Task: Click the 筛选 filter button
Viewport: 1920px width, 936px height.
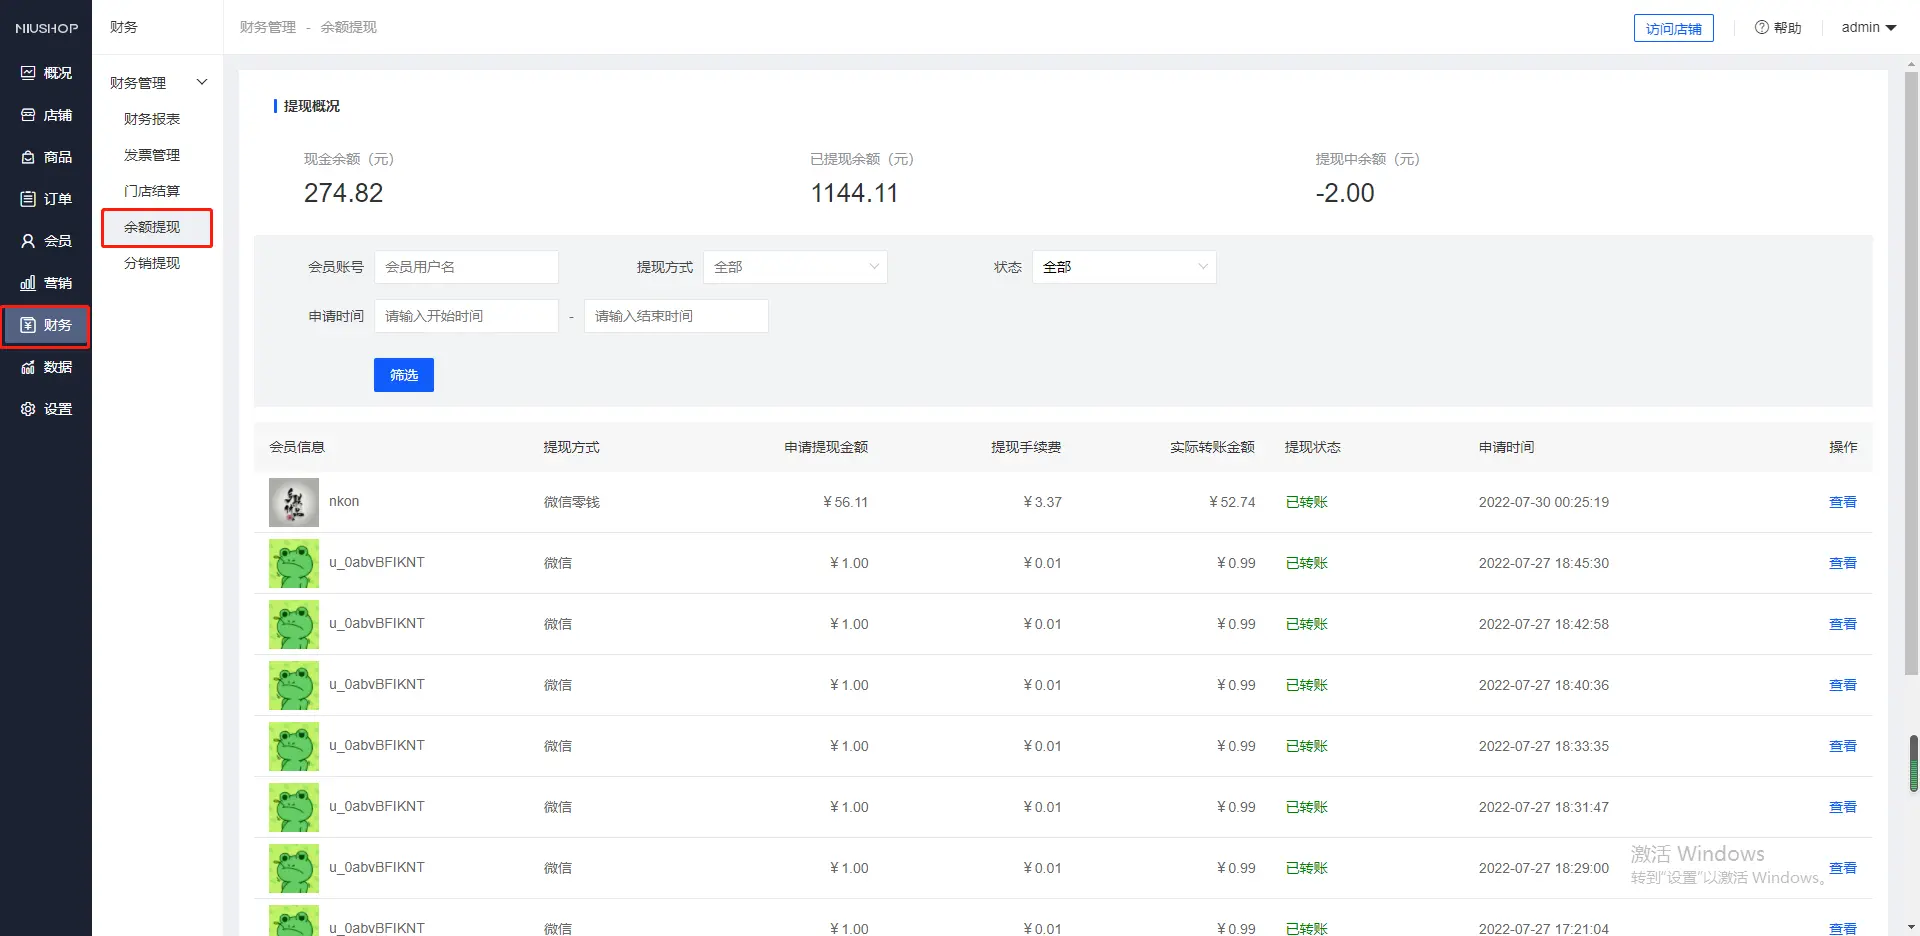Action: point(404,375)
